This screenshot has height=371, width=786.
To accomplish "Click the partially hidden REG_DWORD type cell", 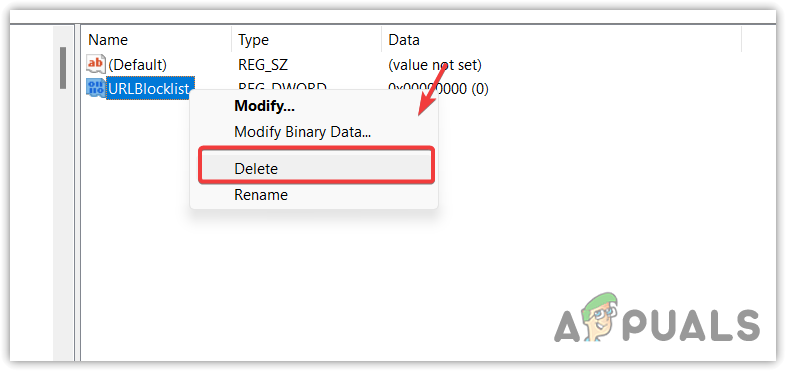I will pos(282,87).
